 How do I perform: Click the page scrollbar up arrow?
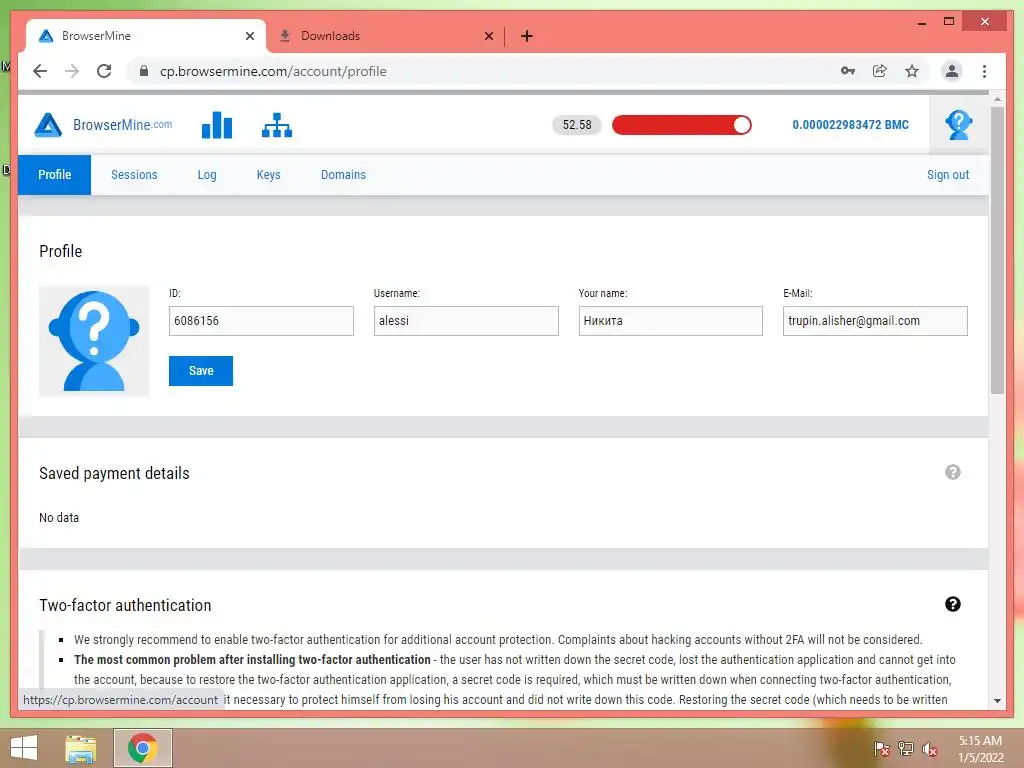click(997, 99)
